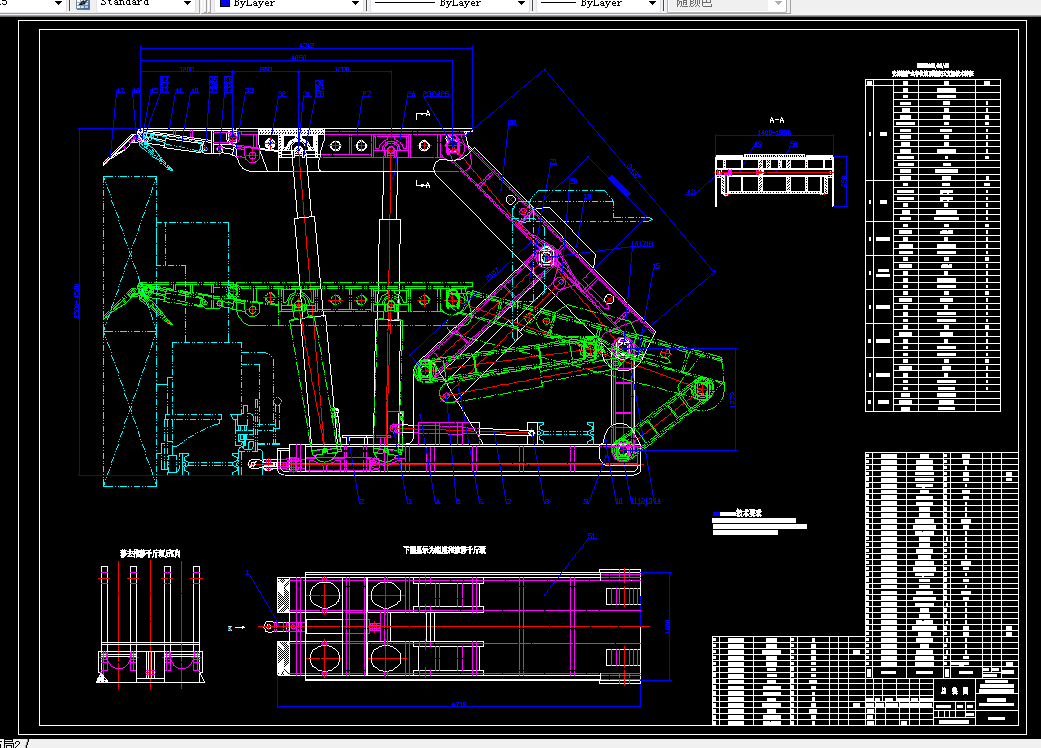Screen dimensions: 1041x748
Task: Select the 1400-1550 dimension text
Action: coord(774,133)
